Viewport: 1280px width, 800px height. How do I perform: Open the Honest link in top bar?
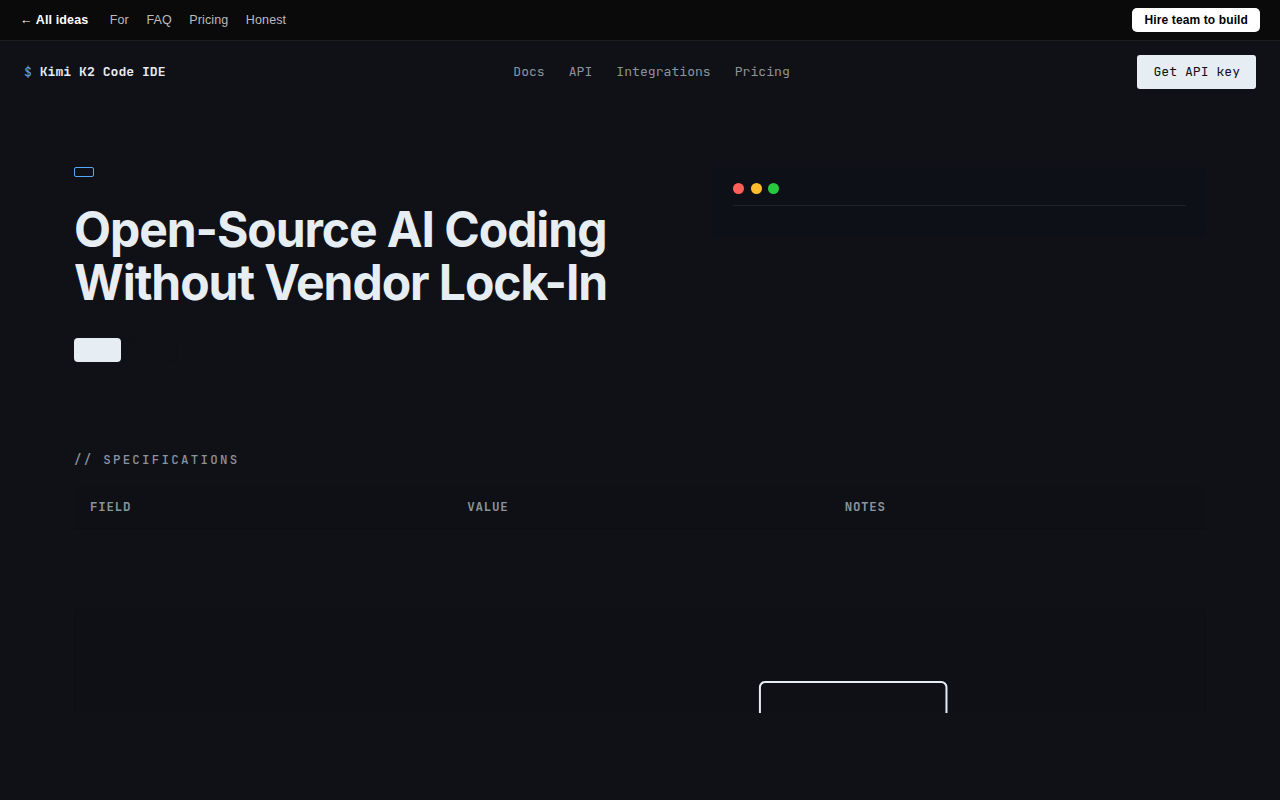pos(266,20)
